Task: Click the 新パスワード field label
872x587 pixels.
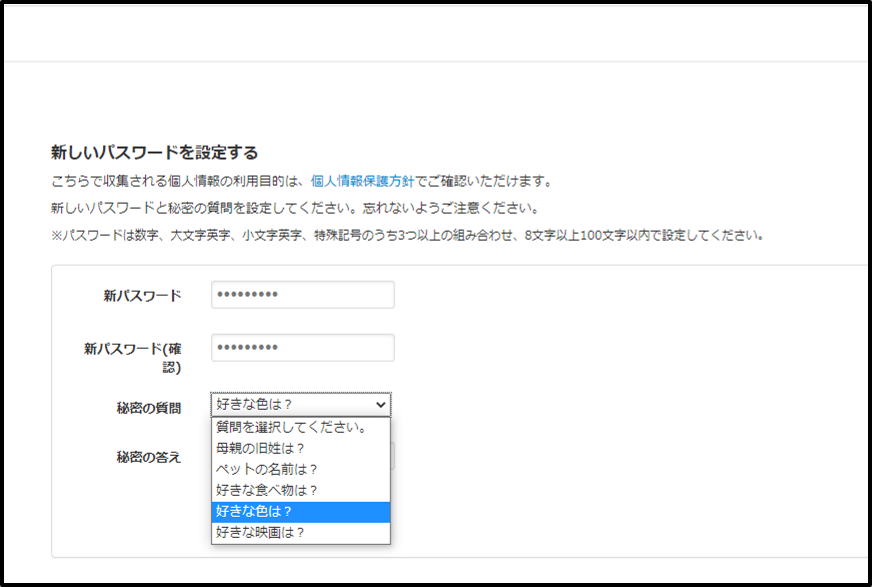Action: pos(142,295)
